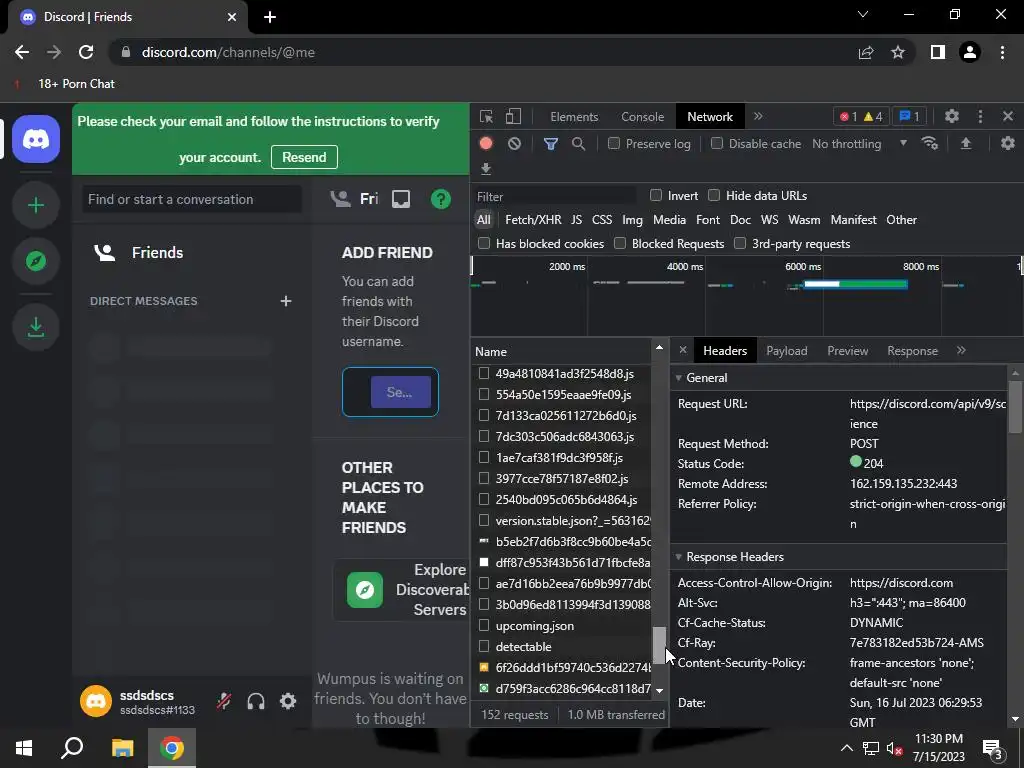Switch to the Console panel
Image resolution: width=1024 pixels, height=768 pixels.
tap(643, 117)
